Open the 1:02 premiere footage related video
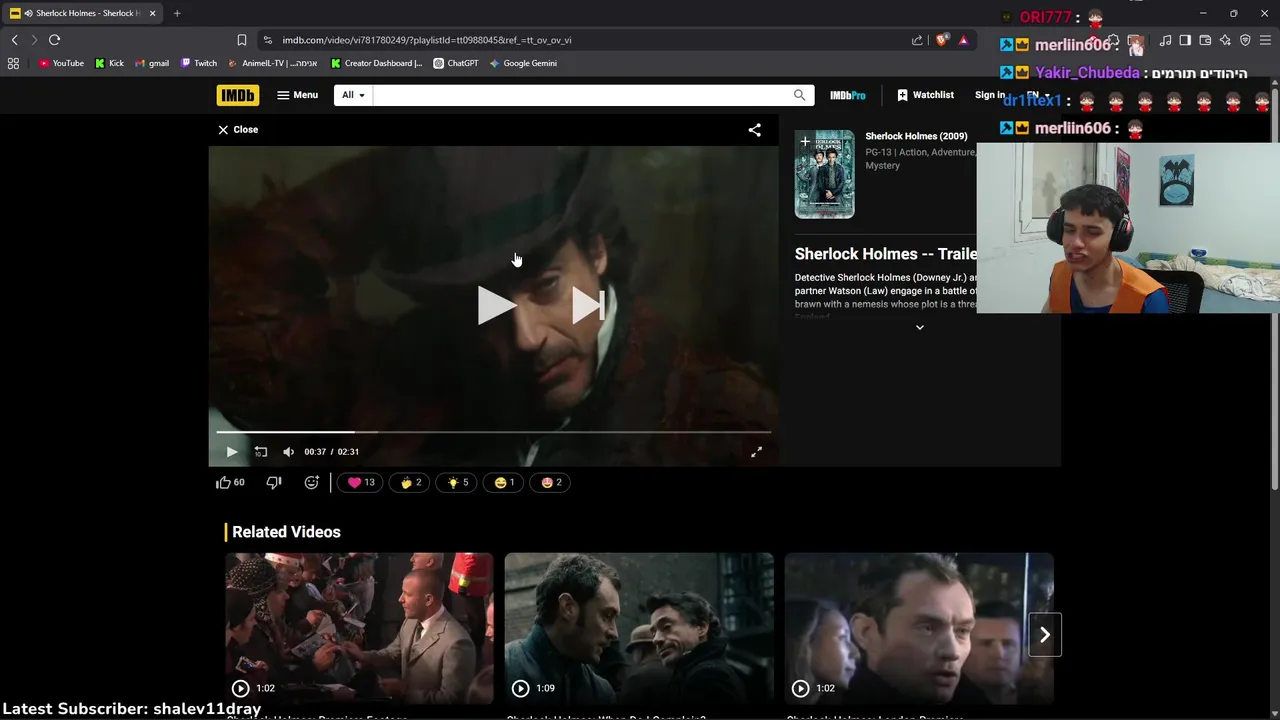The image size is (1280, 720). tap(359, 628)
